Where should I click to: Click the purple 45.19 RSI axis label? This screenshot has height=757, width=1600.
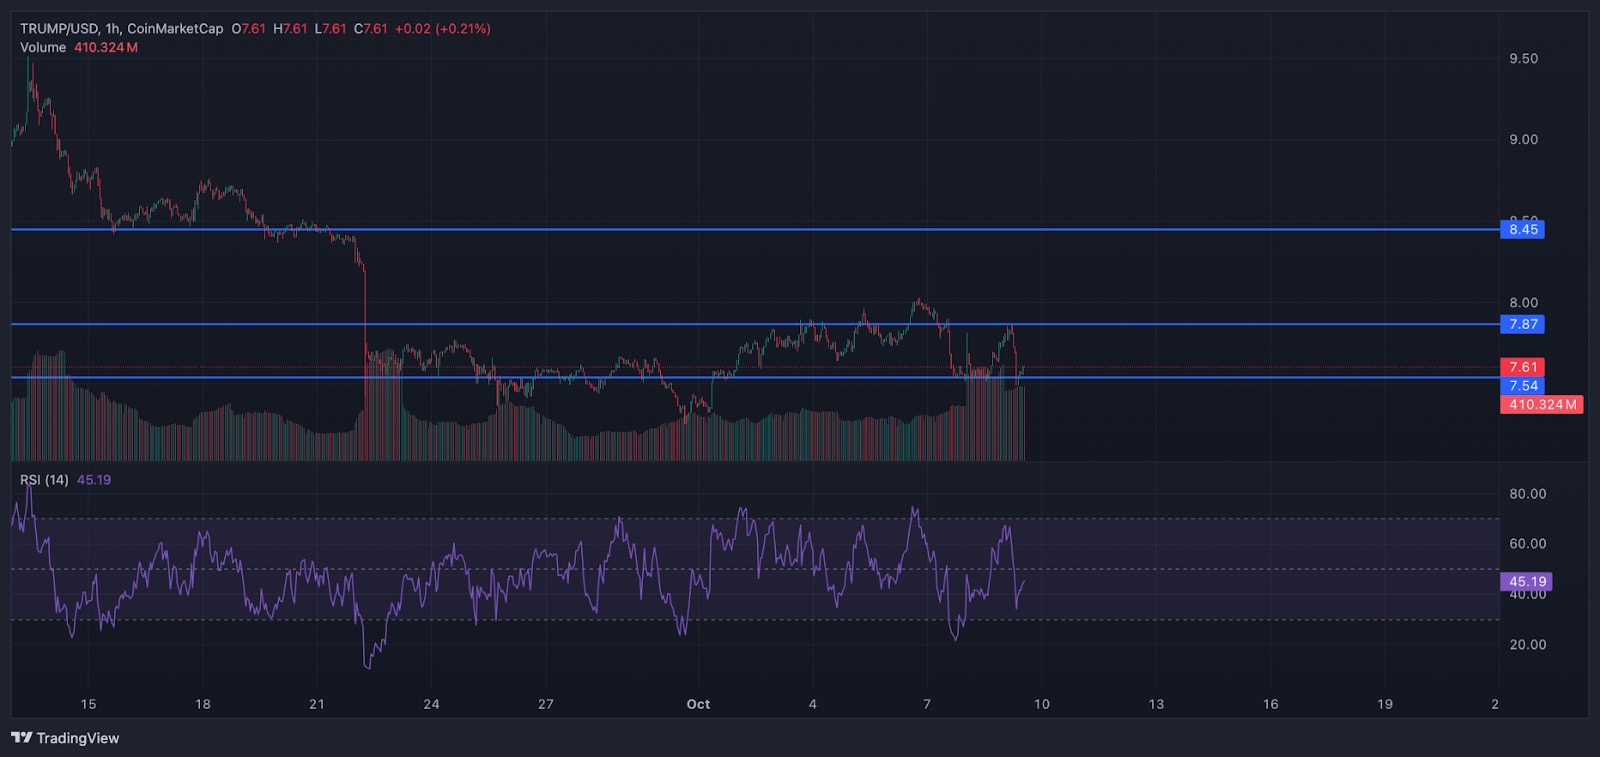(x=1526, y=581)
